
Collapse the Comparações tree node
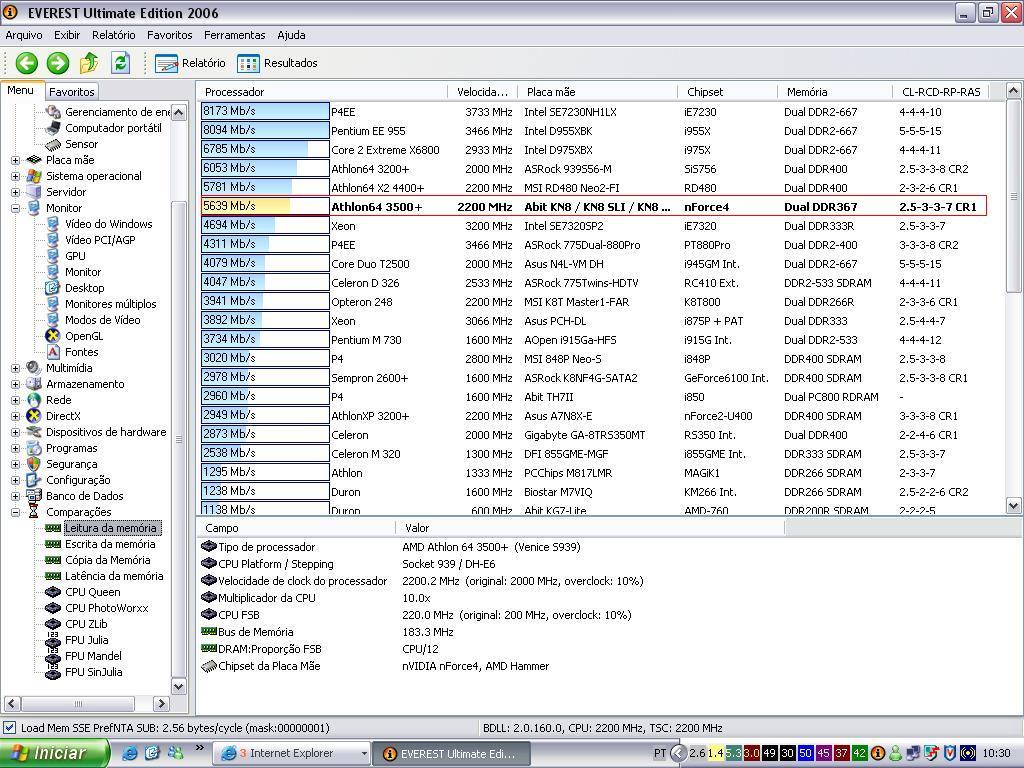[15, 512]
